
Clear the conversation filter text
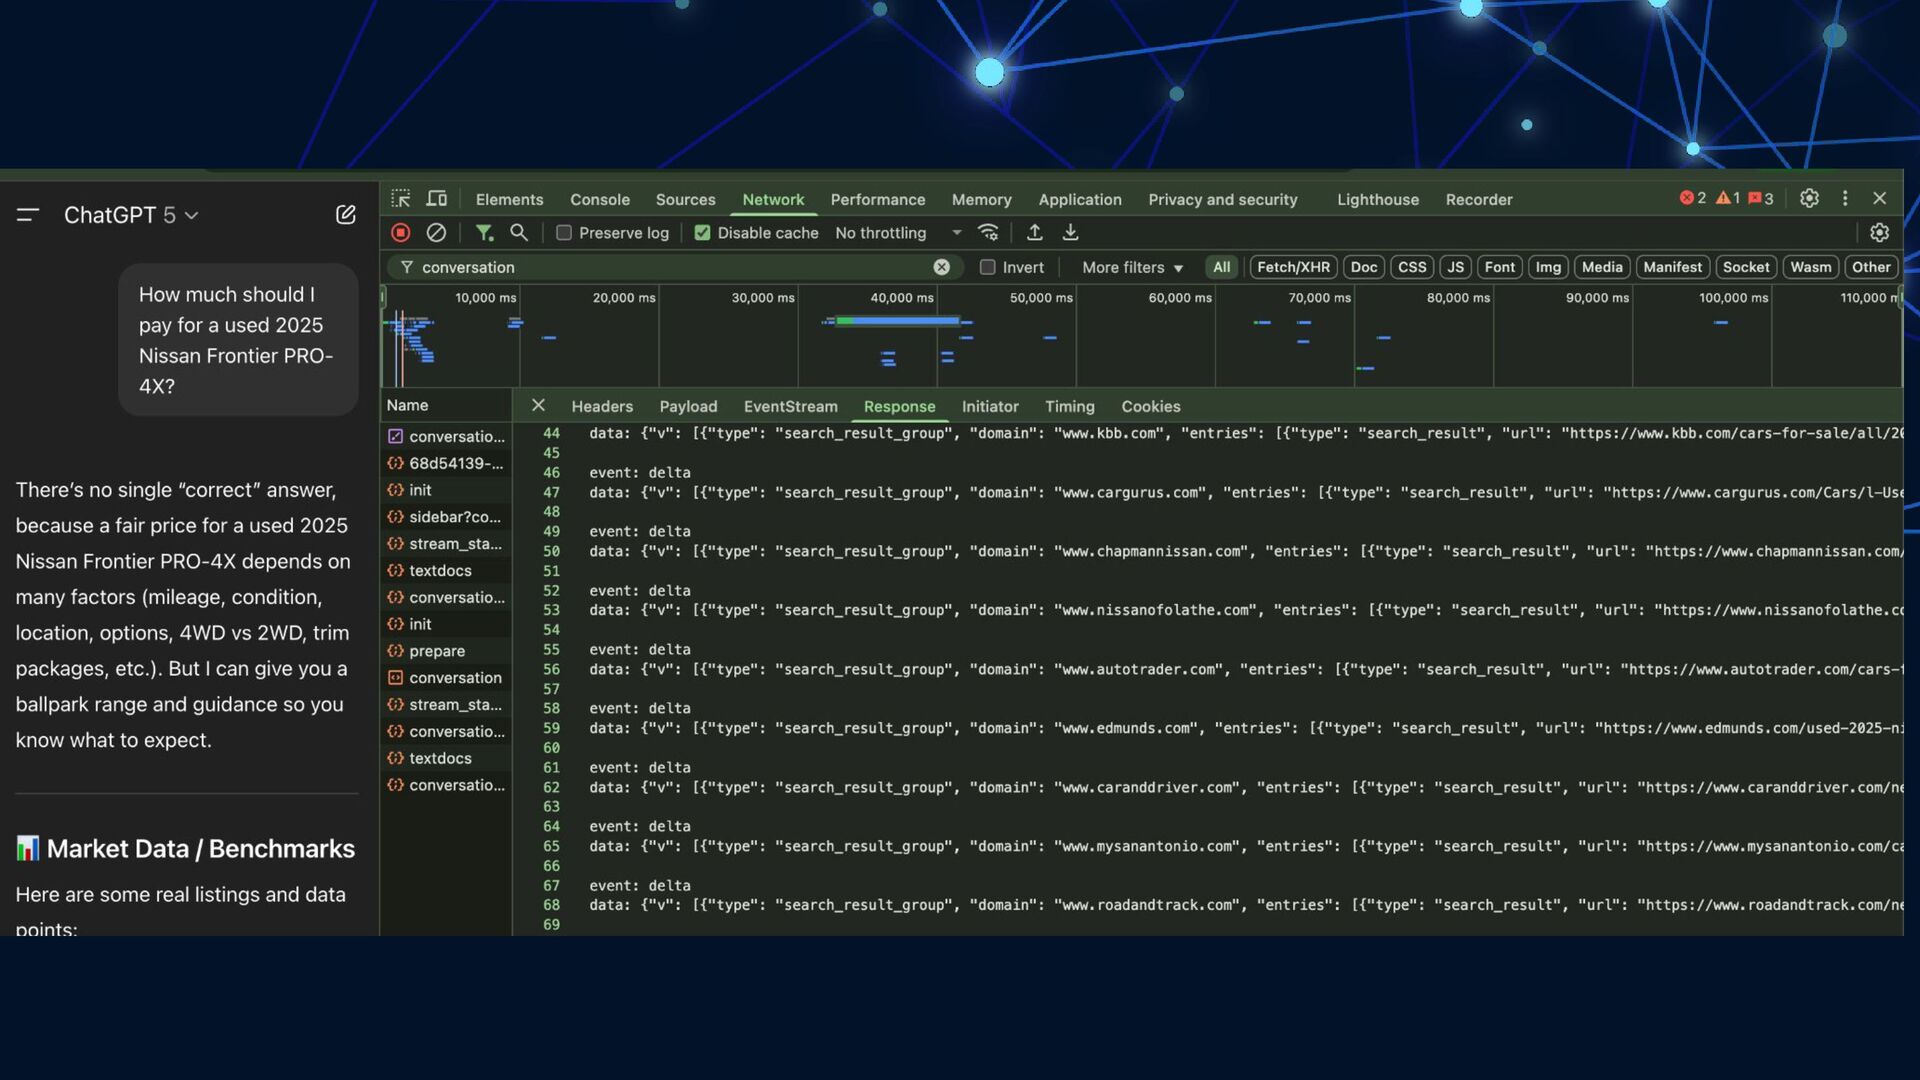(942, 267)
